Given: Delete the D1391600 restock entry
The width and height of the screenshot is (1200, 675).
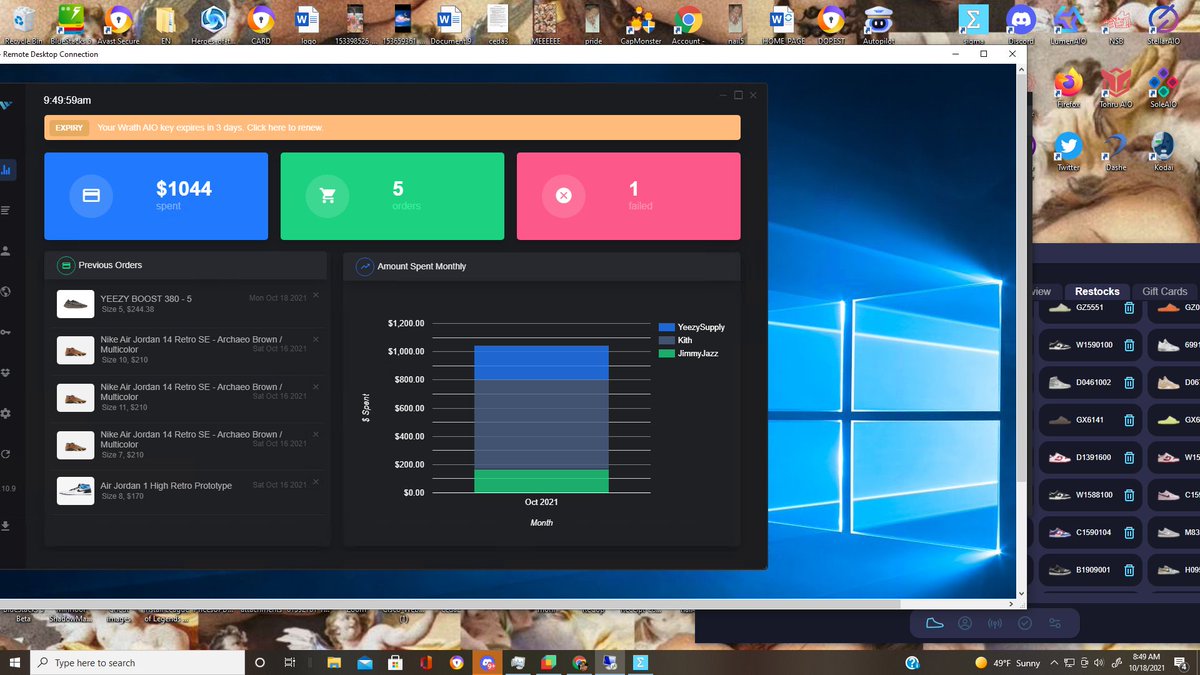Looking at the screenshot, I should click(1129, 458).
